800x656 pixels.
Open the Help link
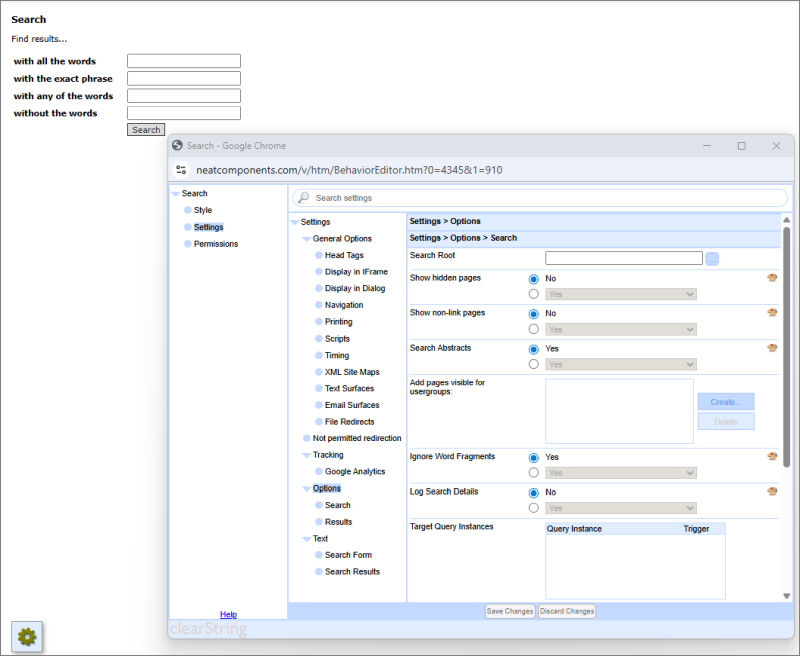228,614
